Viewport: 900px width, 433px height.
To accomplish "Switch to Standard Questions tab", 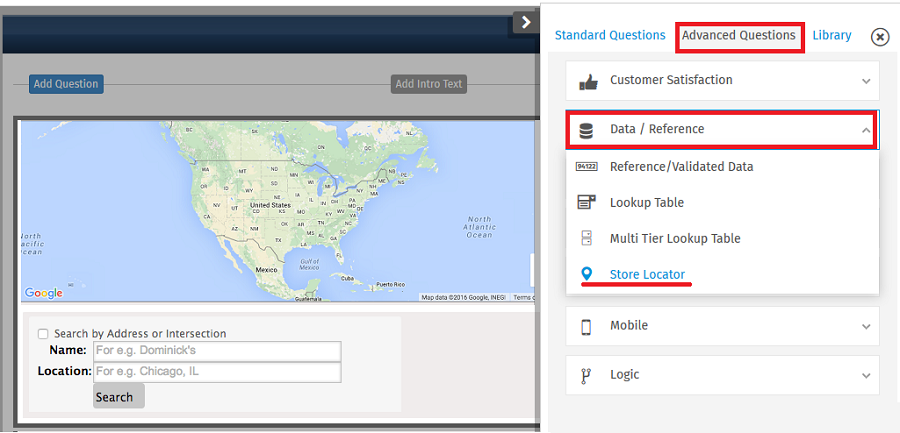I will pyautogui.click(x=610, y=36).
